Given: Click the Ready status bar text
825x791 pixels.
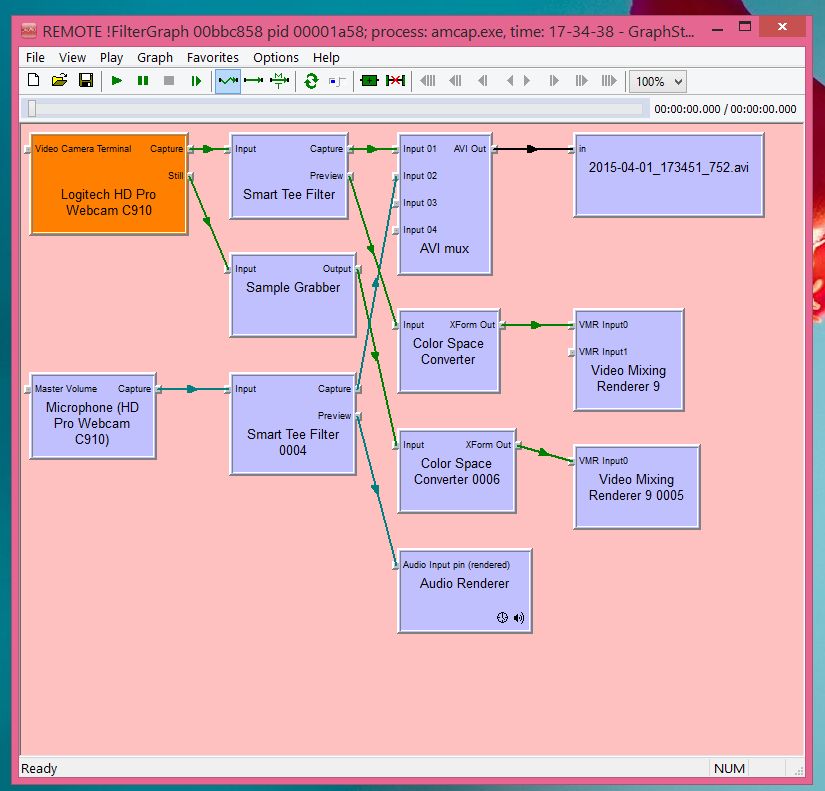Looking at the screenshot, I should tap(39, 768).
